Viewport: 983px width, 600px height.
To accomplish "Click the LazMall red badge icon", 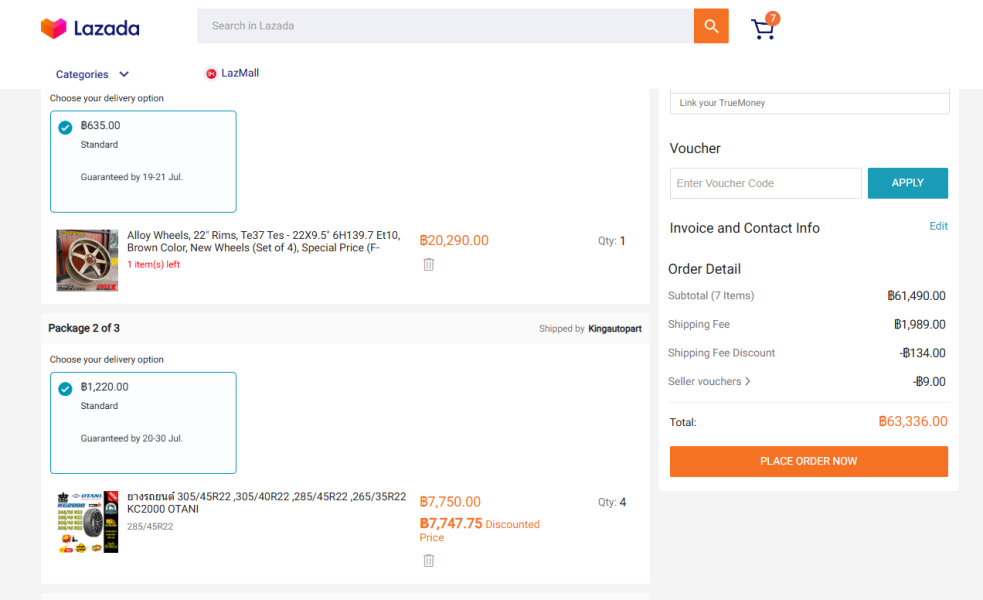I will point(211,73).
